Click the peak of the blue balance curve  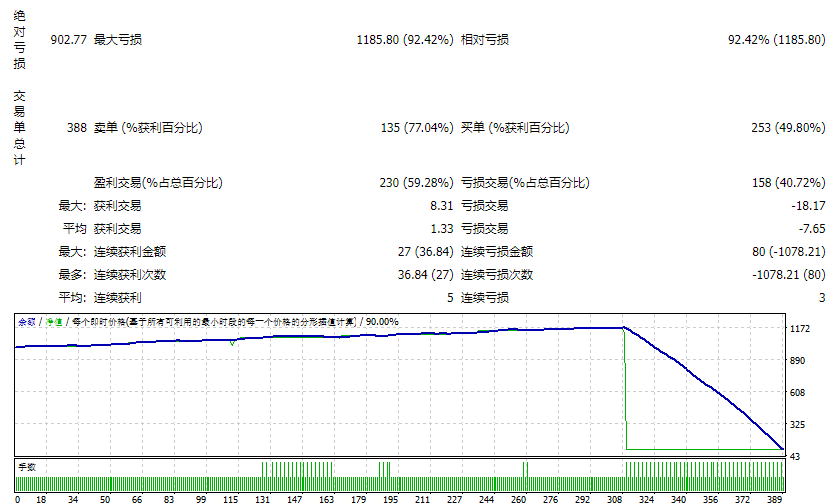pyautogui.click(x=623, y=327)
